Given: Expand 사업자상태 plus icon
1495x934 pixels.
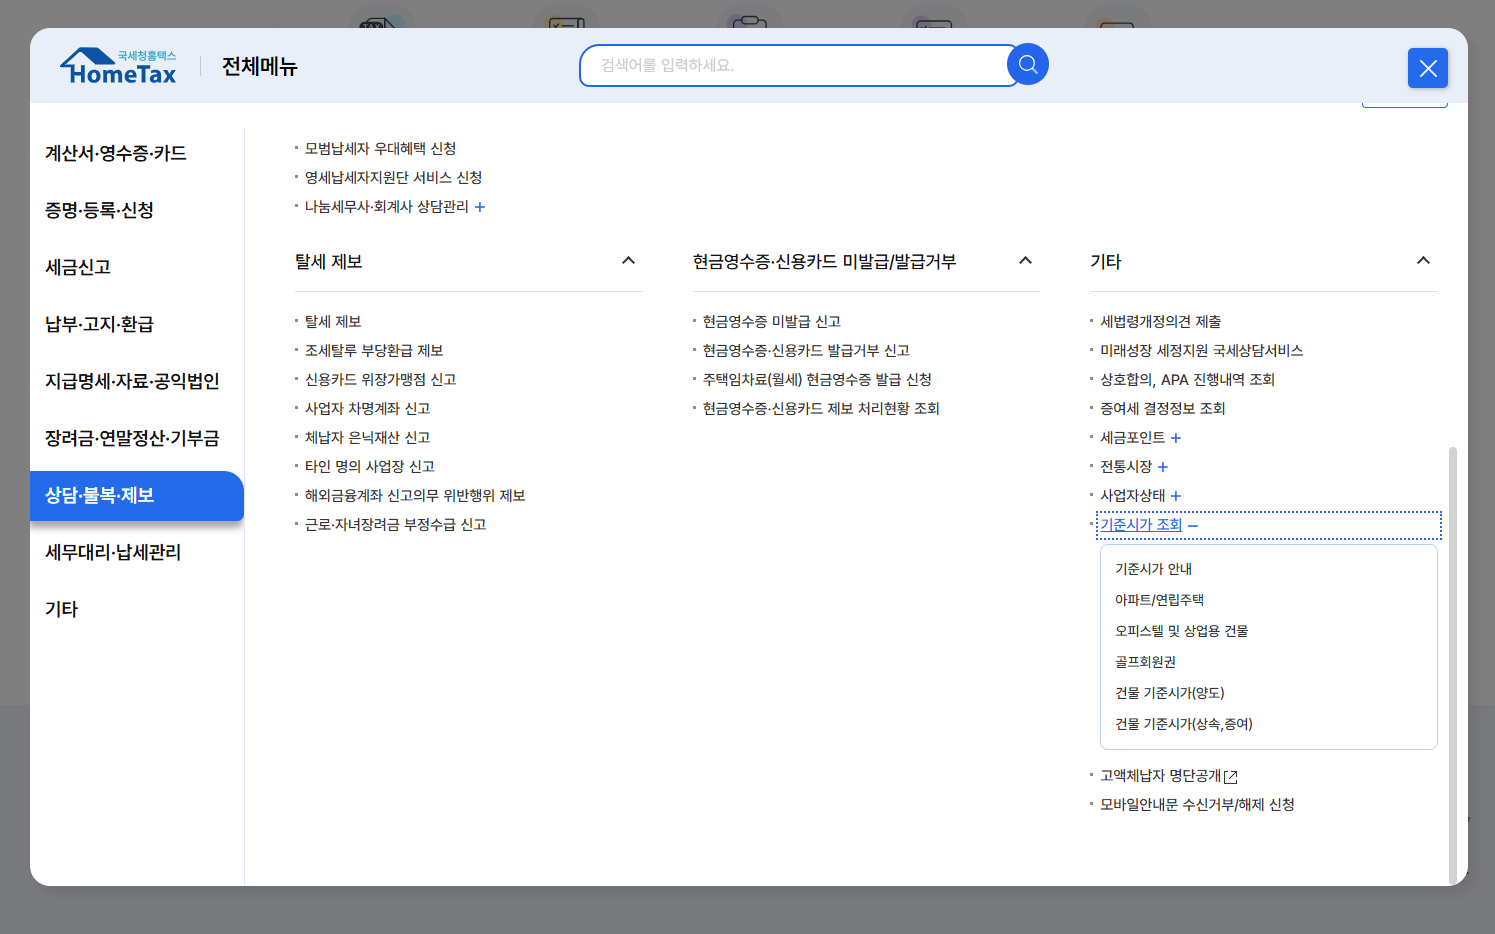Looking at the screenshot, I should 1176,496.
